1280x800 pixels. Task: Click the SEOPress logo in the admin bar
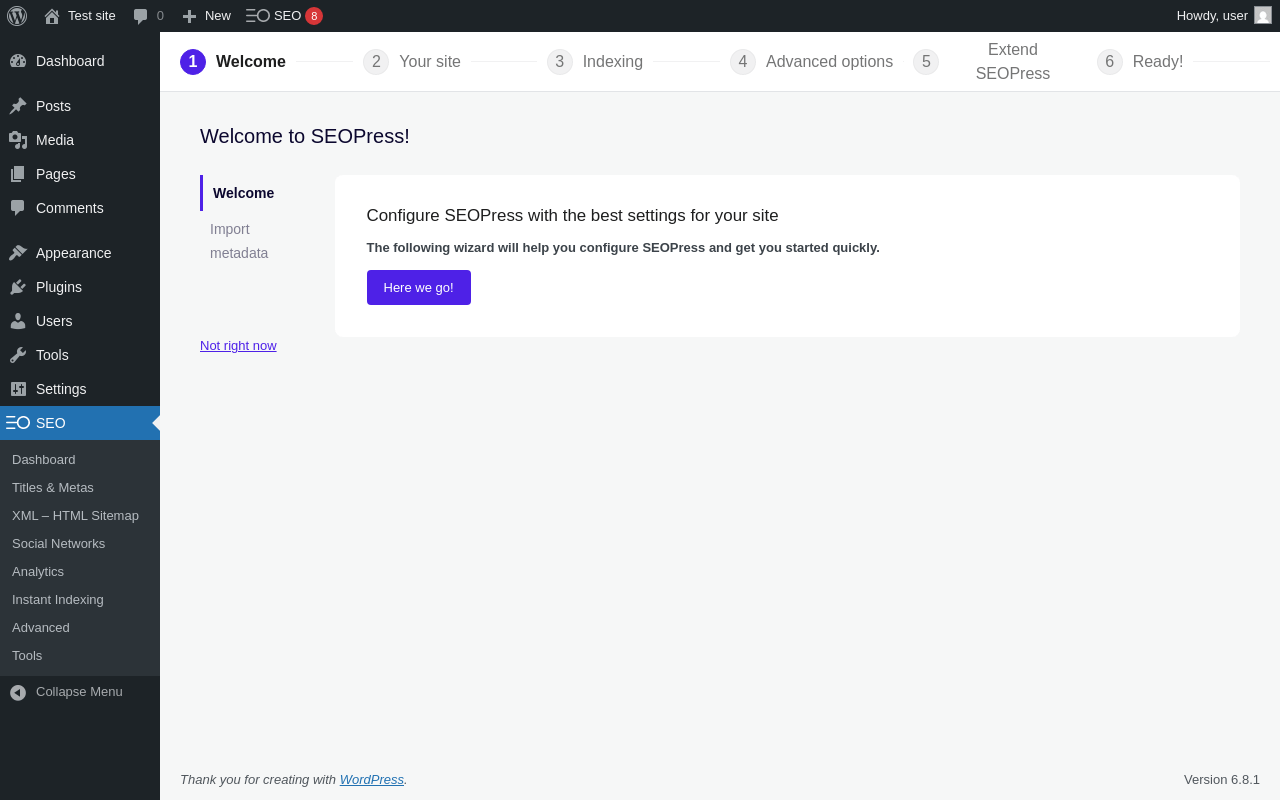click(x=258, y=16)
